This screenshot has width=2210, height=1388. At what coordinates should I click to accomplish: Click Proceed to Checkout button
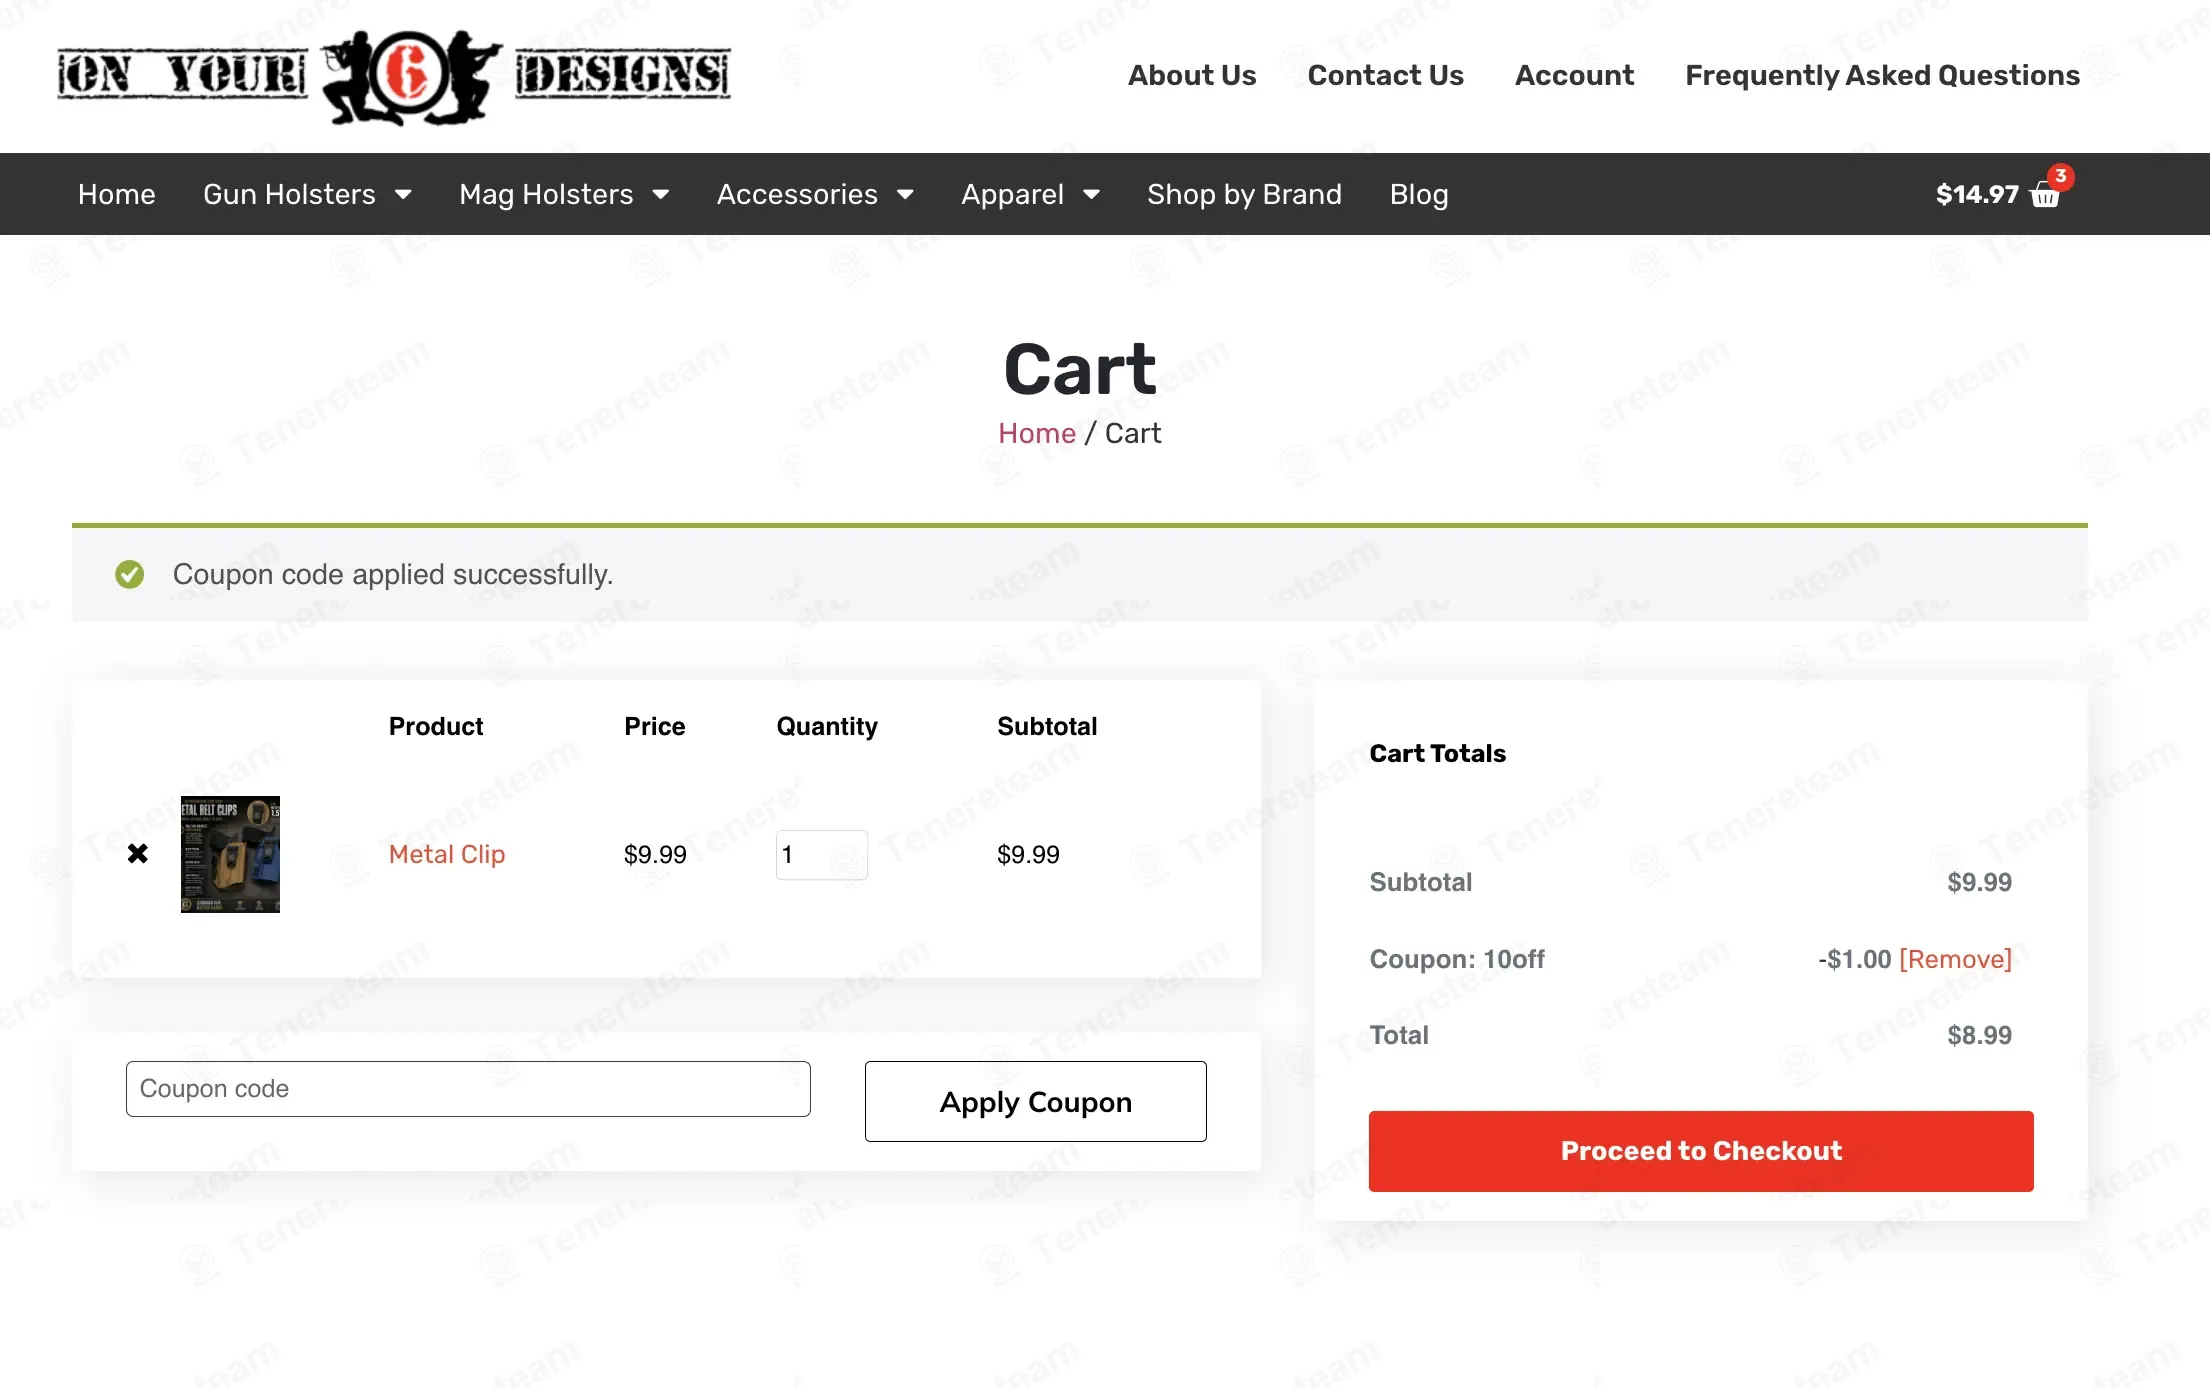click(x=1701, y=1151)
